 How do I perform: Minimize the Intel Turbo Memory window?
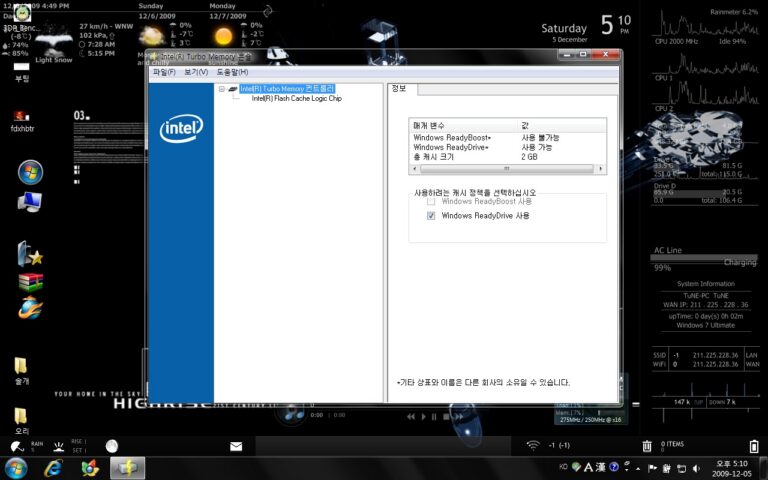567,54
